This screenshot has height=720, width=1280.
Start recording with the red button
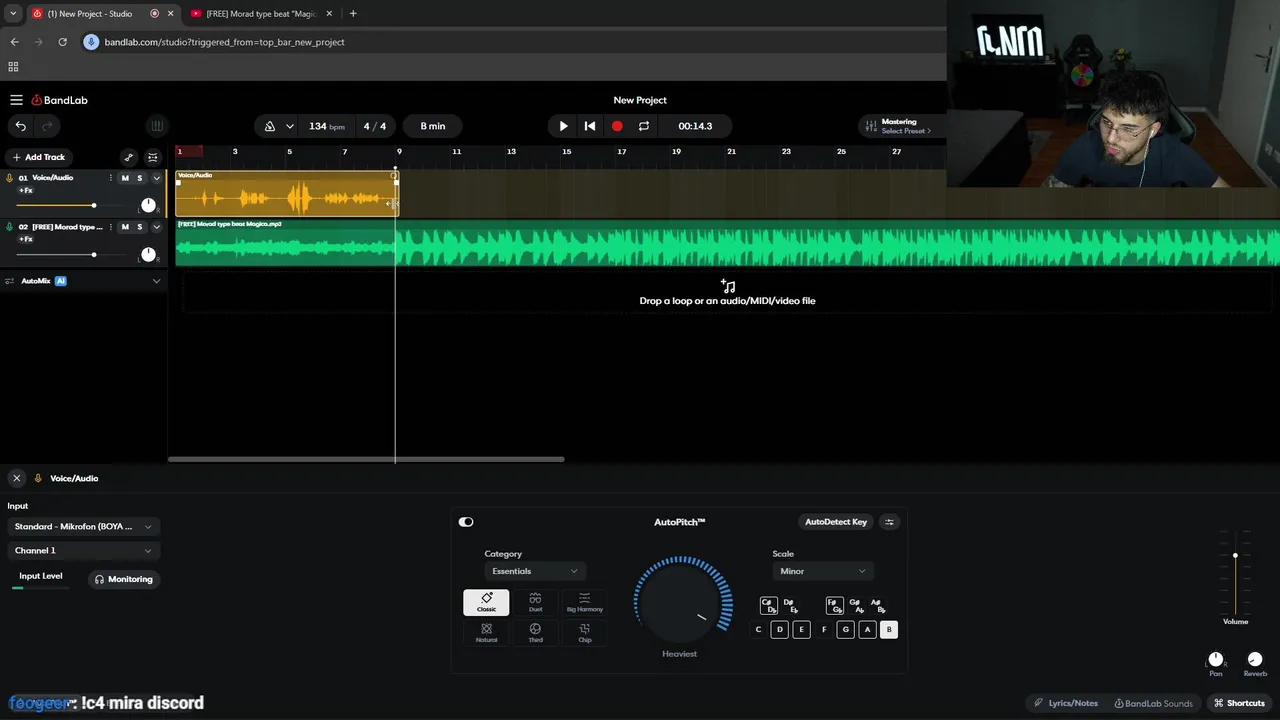[x=617, y=126]
